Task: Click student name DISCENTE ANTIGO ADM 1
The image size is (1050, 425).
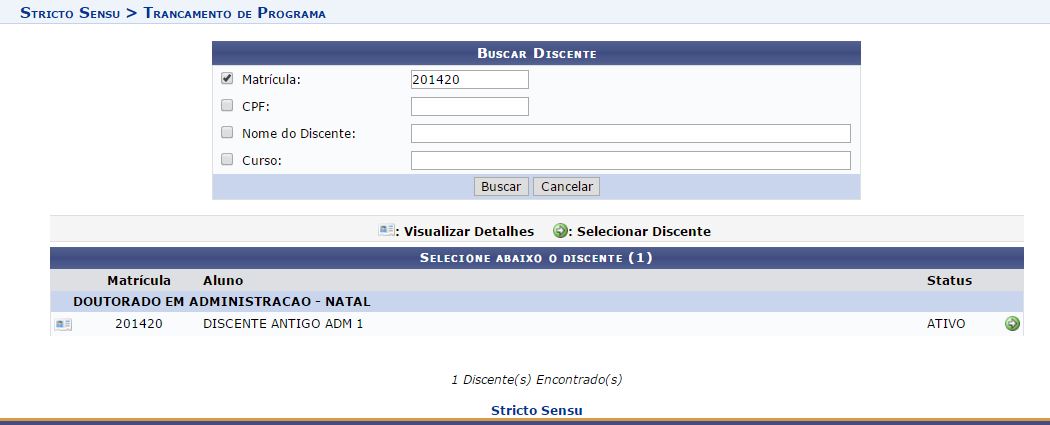Action: [282, 324]
